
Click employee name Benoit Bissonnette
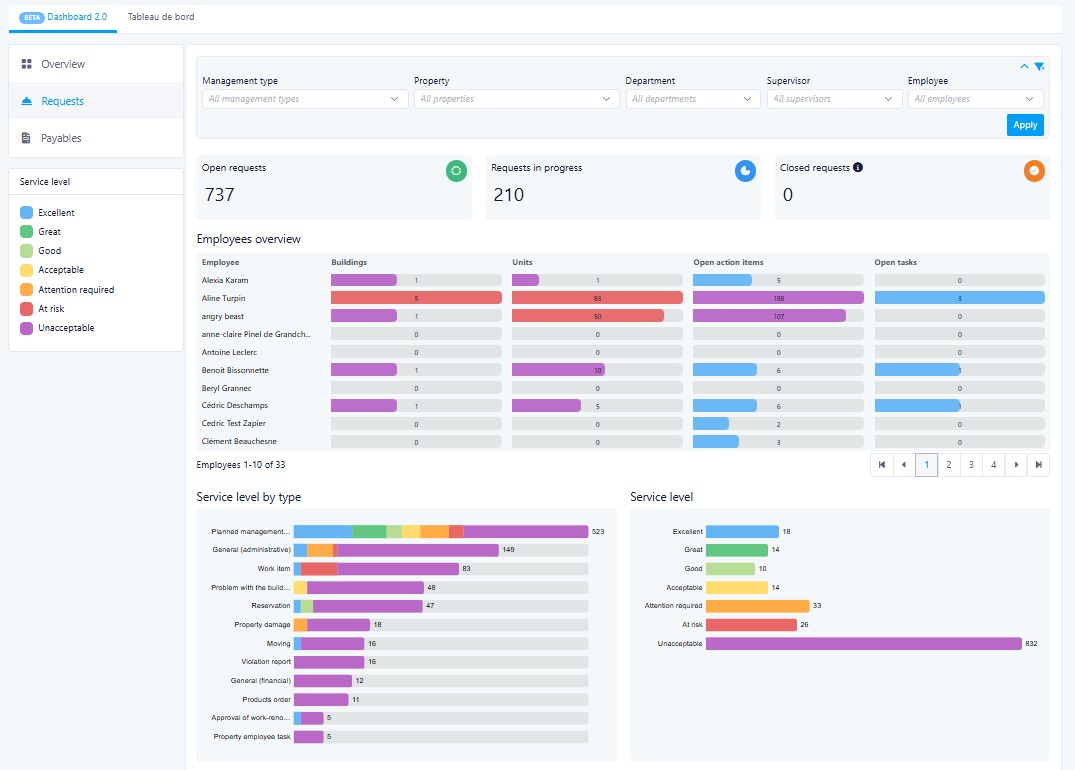pos(235,370)
